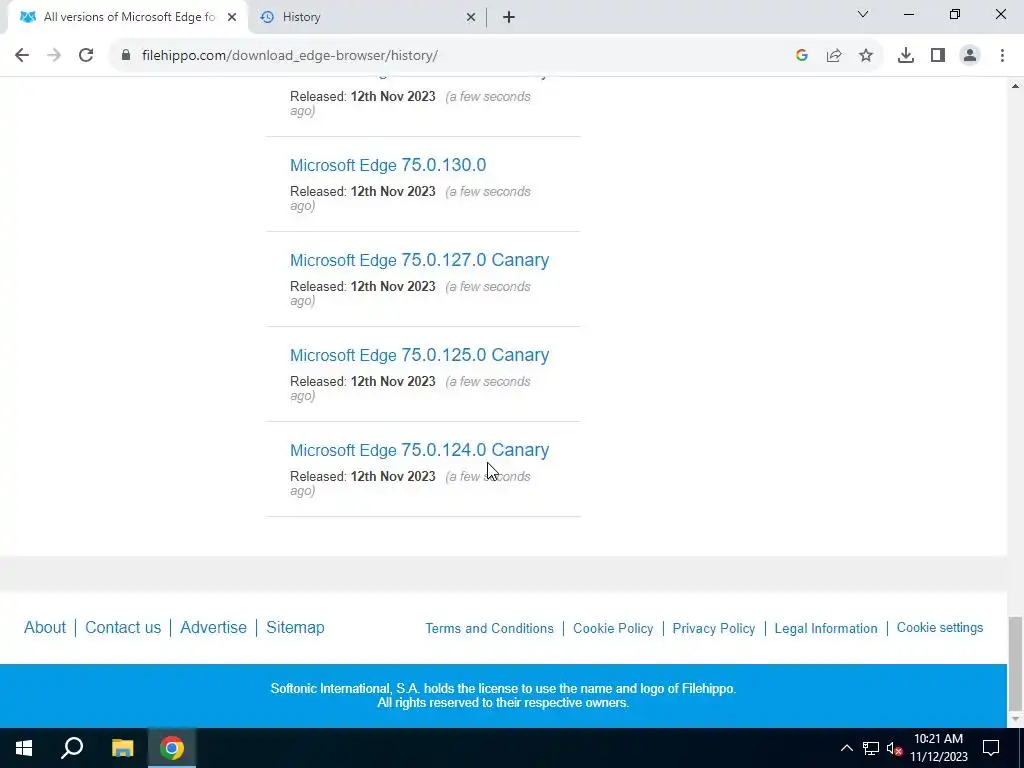Open the Privacy Policy link

coord(714,628)
